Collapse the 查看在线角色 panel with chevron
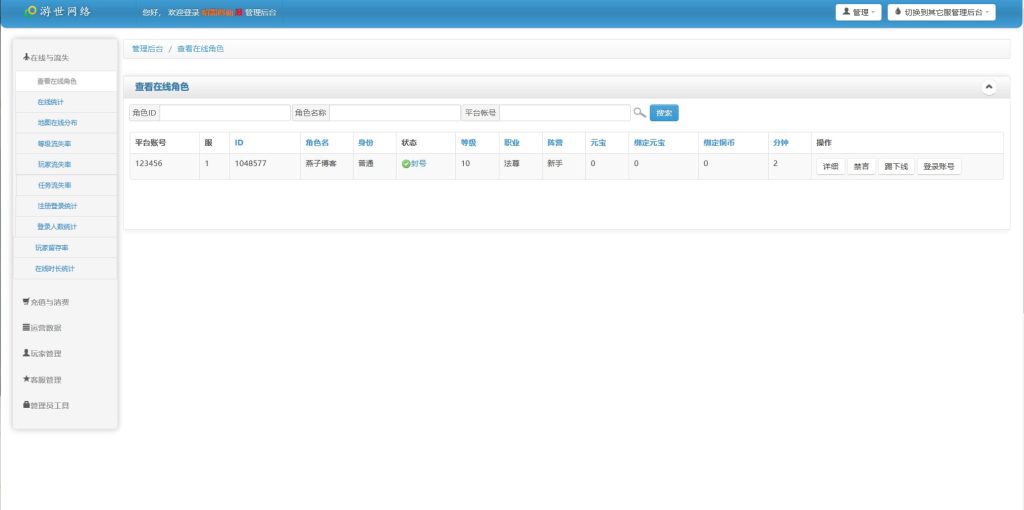This screenshot has height=510, width=1024. [989, 87]
